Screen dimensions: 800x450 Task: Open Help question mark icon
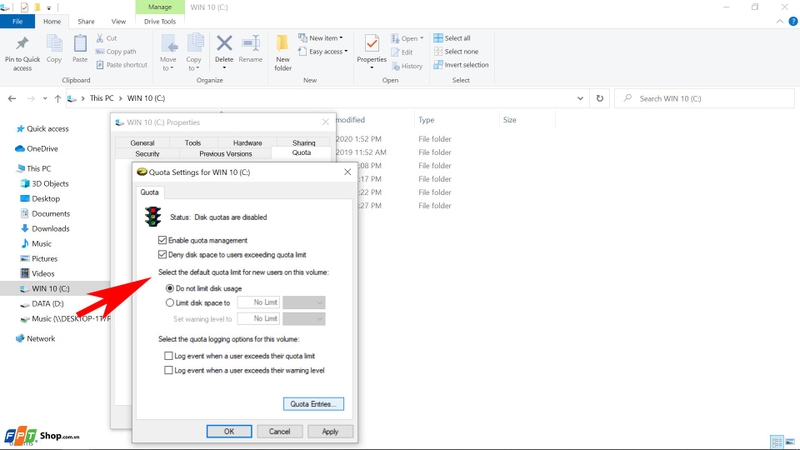[793, 21]
